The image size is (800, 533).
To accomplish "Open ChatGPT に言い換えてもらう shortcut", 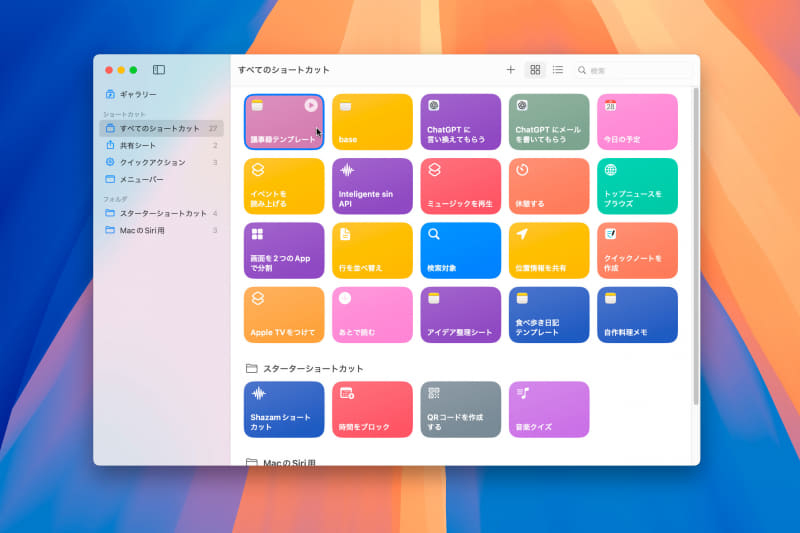I will [460, 122].
